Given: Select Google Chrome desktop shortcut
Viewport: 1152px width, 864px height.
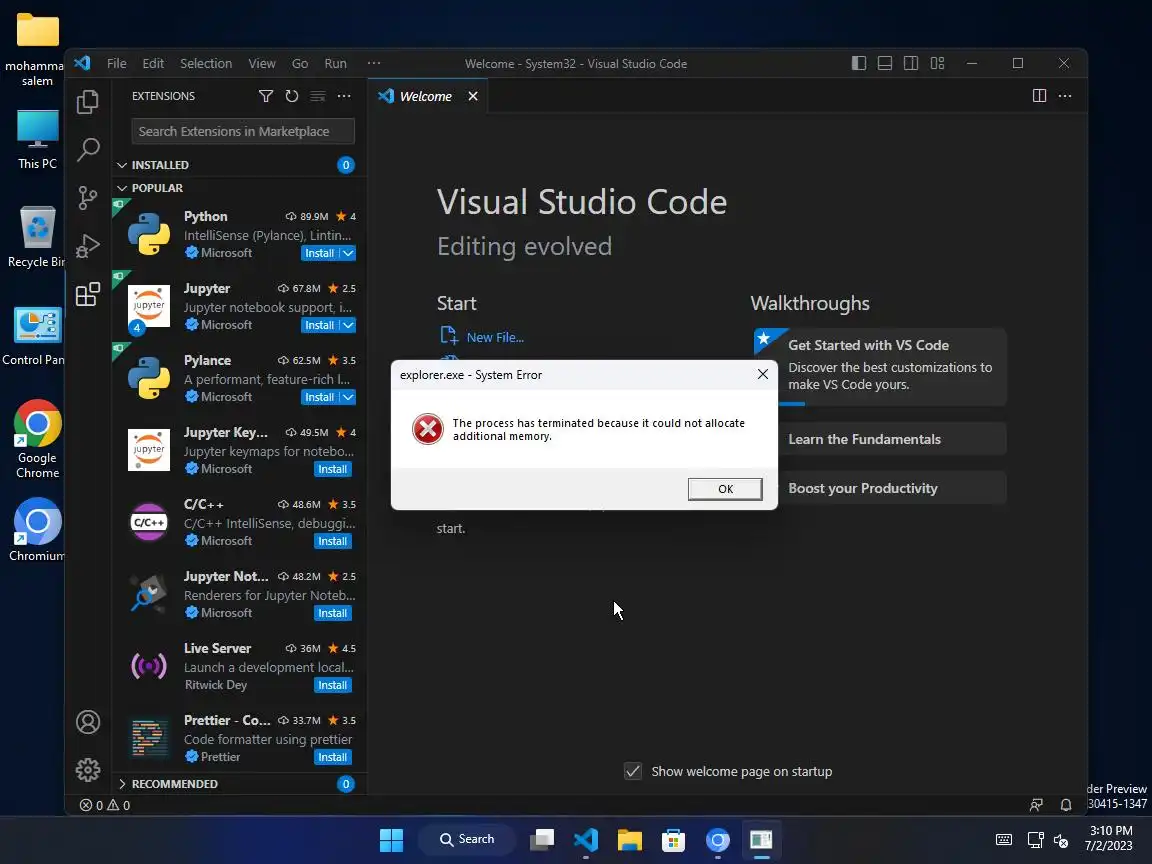Looking at the screenshot, I should point(37,439).
